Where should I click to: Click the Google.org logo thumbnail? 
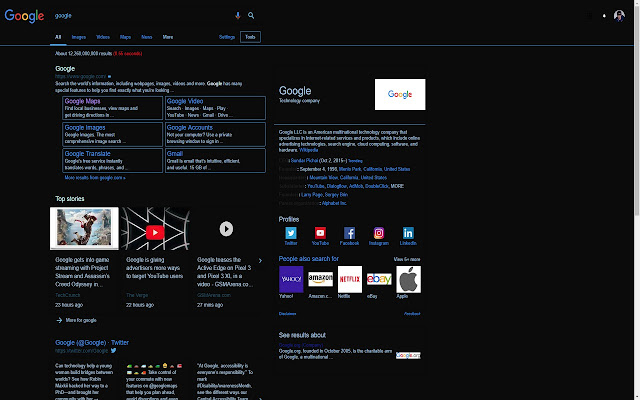click(x=408, y=356)
